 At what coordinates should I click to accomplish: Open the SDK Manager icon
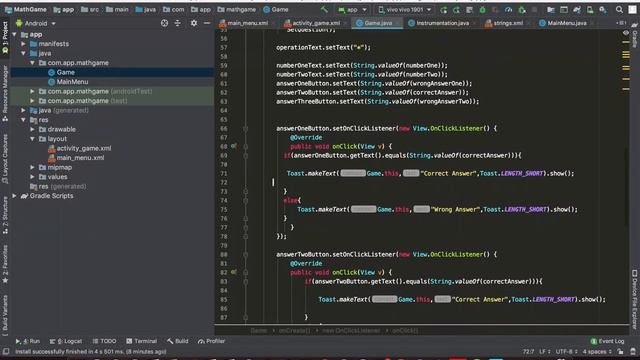pyautogui.click(x=603, y=9)
